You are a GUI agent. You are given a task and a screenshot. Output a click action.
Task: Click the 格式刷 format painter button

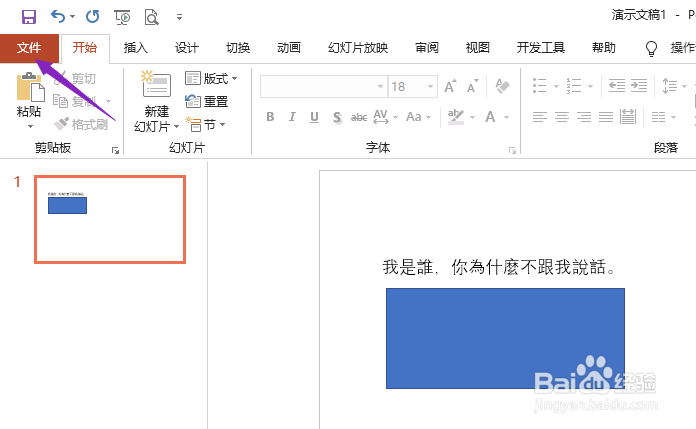pos(80,124)
